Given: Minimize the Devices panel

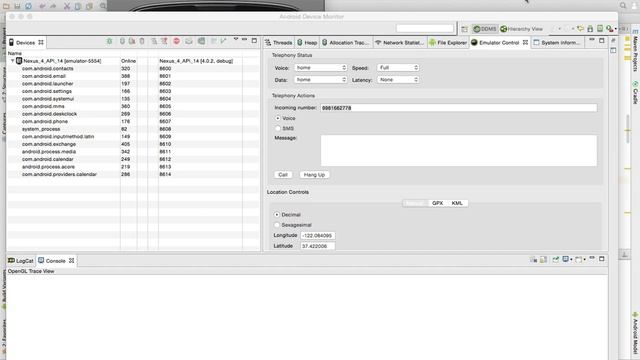Looking at the screenshot, I should click(x=244, y=40).
